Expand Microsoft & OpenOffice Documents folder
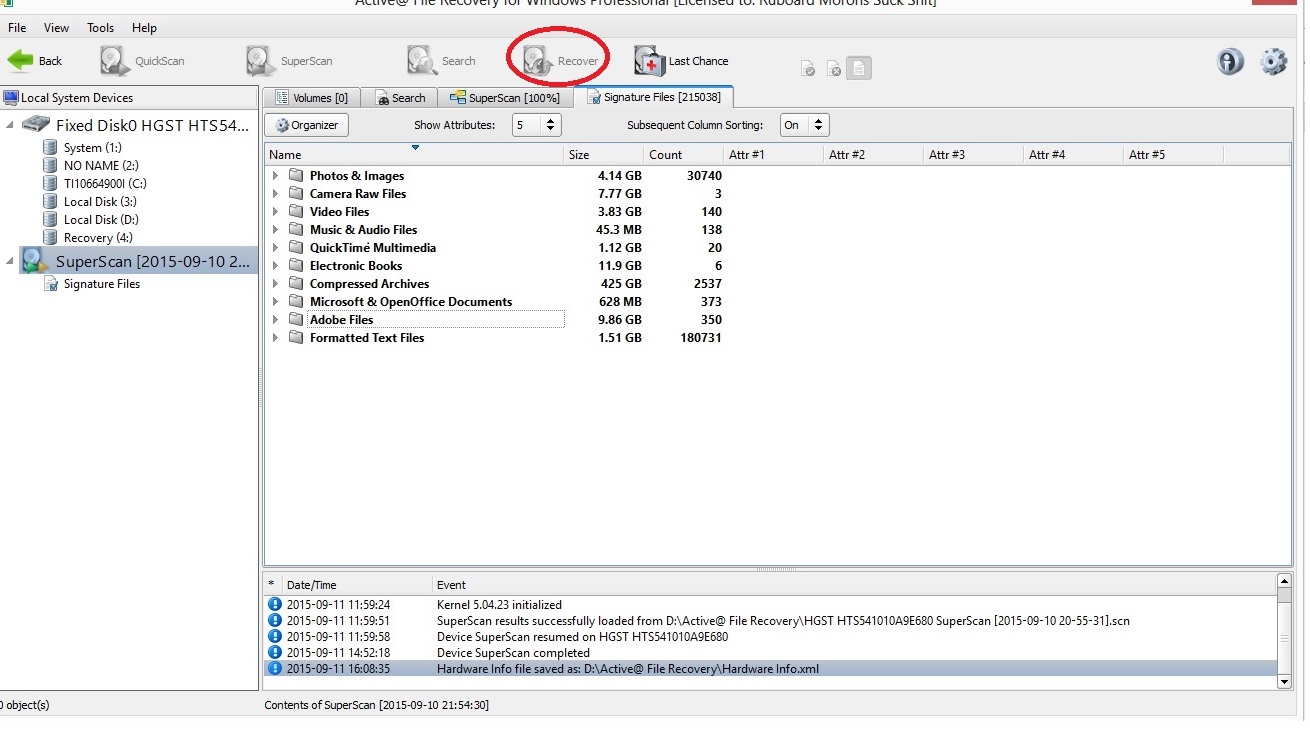The image size is (1310, 737). tap(276, 302)
